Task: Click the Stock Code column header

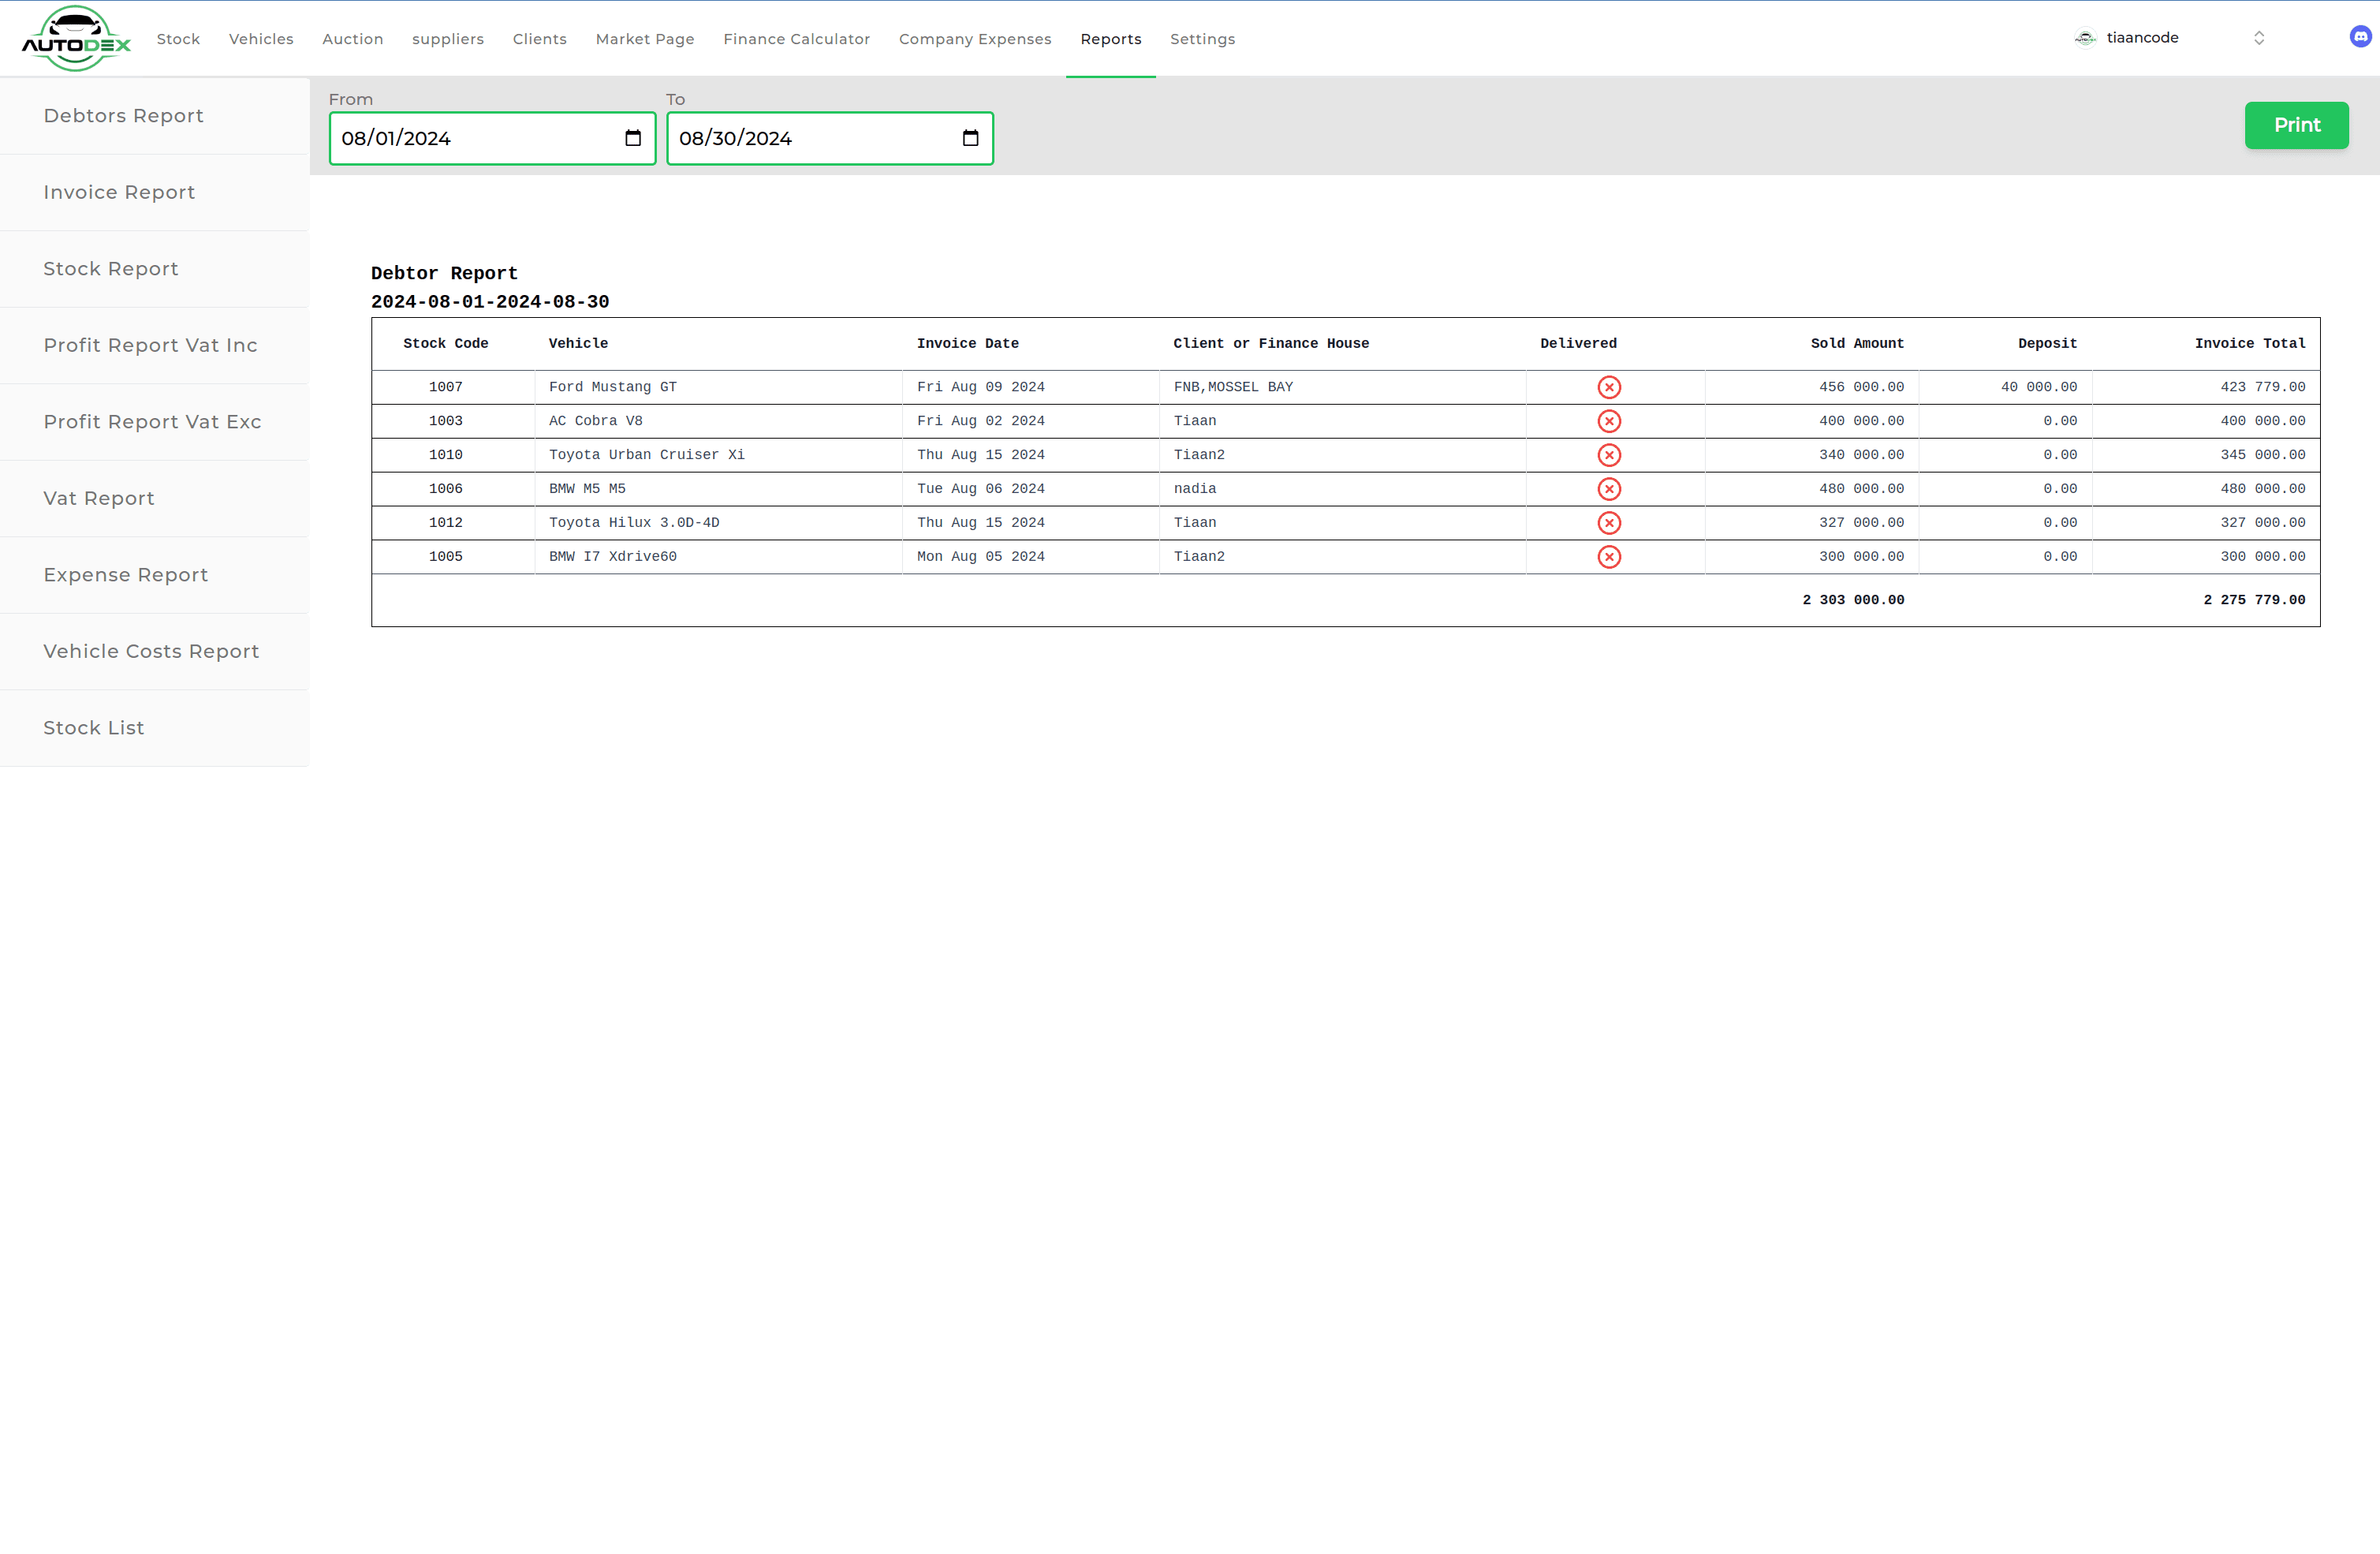Action: click(445, 343)
